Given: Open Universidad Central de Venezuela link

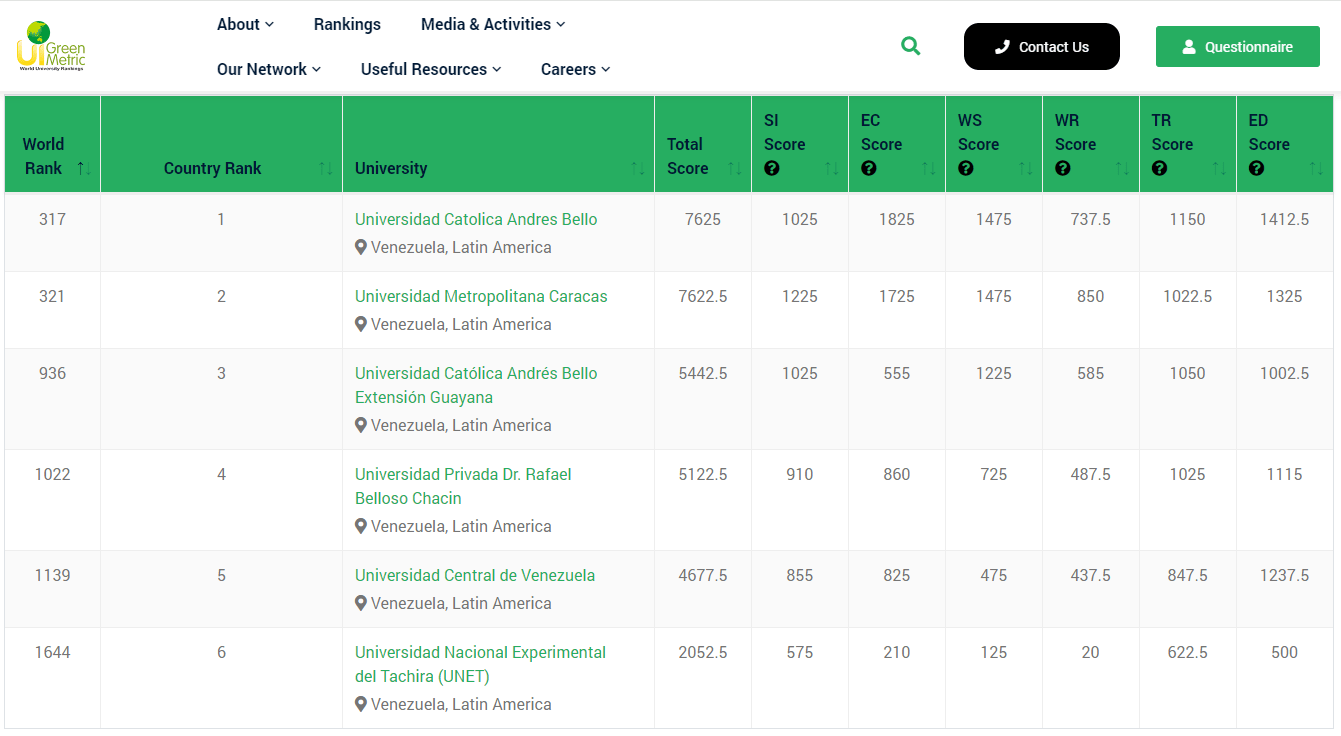Looking at the screenshot, I should [x=475, y=575].
